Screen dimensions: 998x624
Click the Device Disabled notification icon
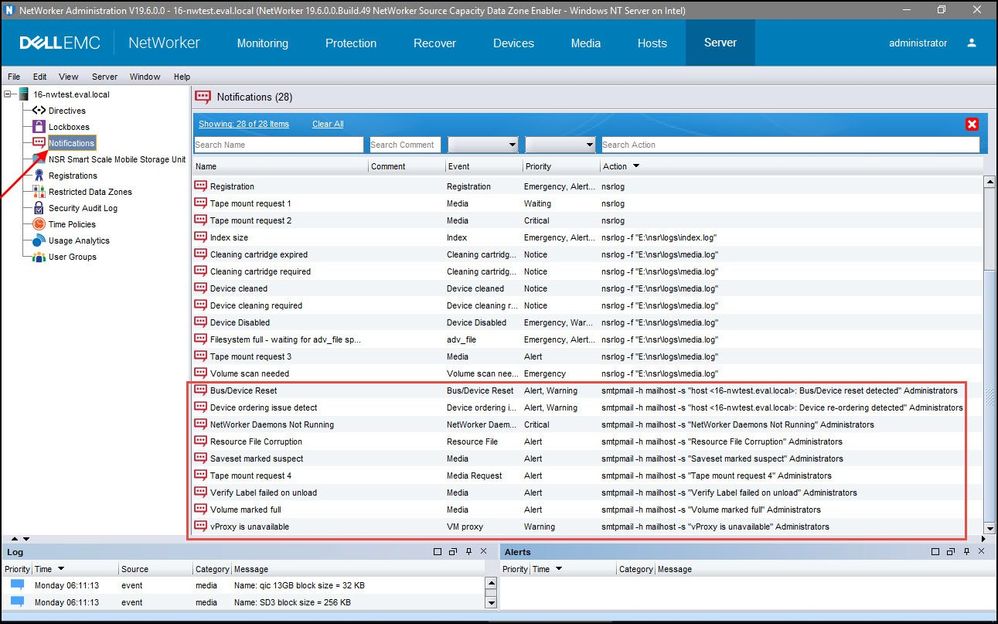[x=200, y=322]
